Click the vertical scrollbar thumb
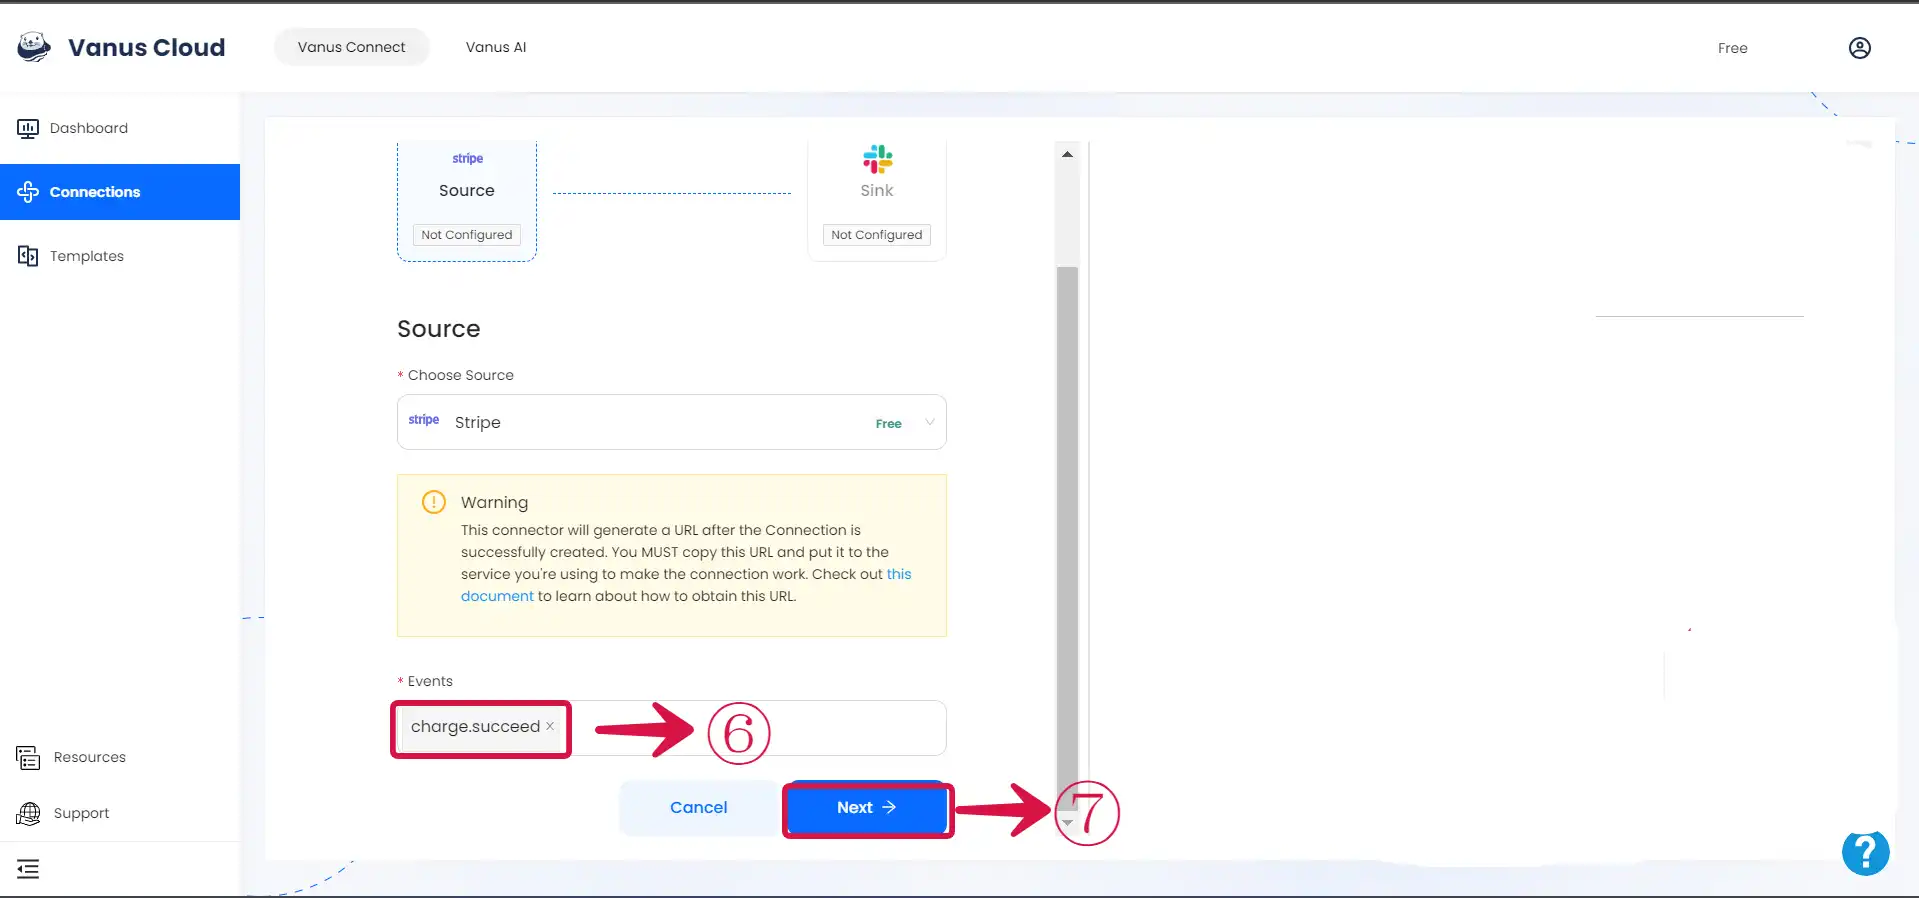This screenshot has width=1919, height=898. click(1067, 538)
